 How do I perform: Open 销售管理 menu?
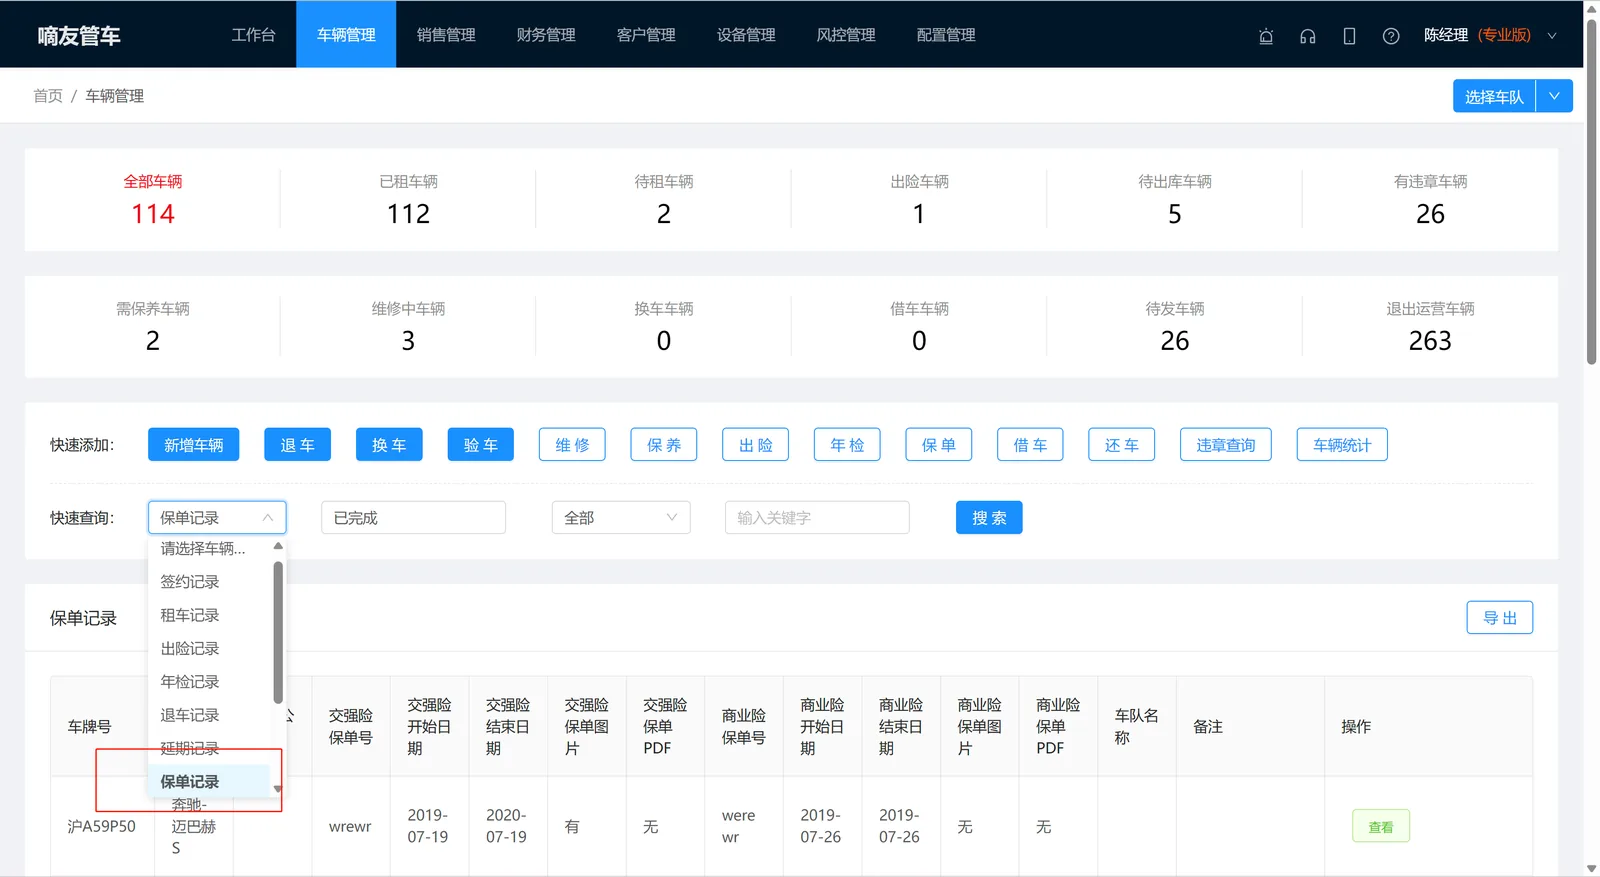point(446,34)
